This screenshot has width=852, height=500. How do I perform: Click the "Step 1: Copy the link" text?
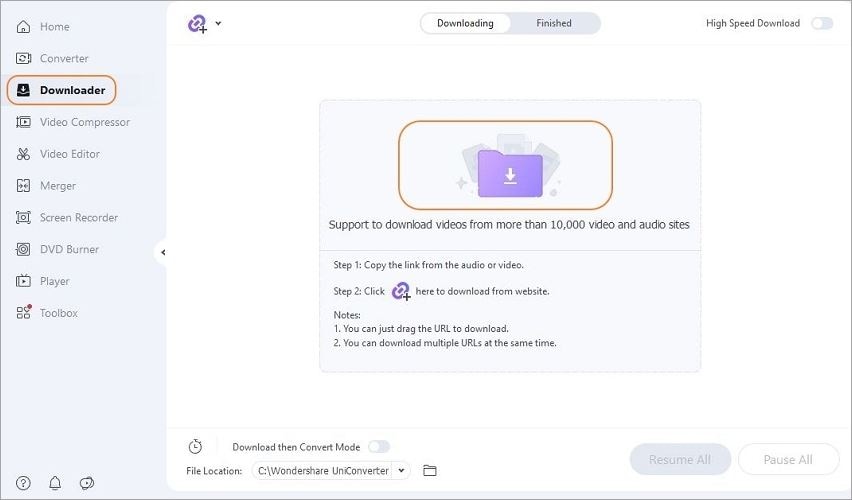(429, 265)
